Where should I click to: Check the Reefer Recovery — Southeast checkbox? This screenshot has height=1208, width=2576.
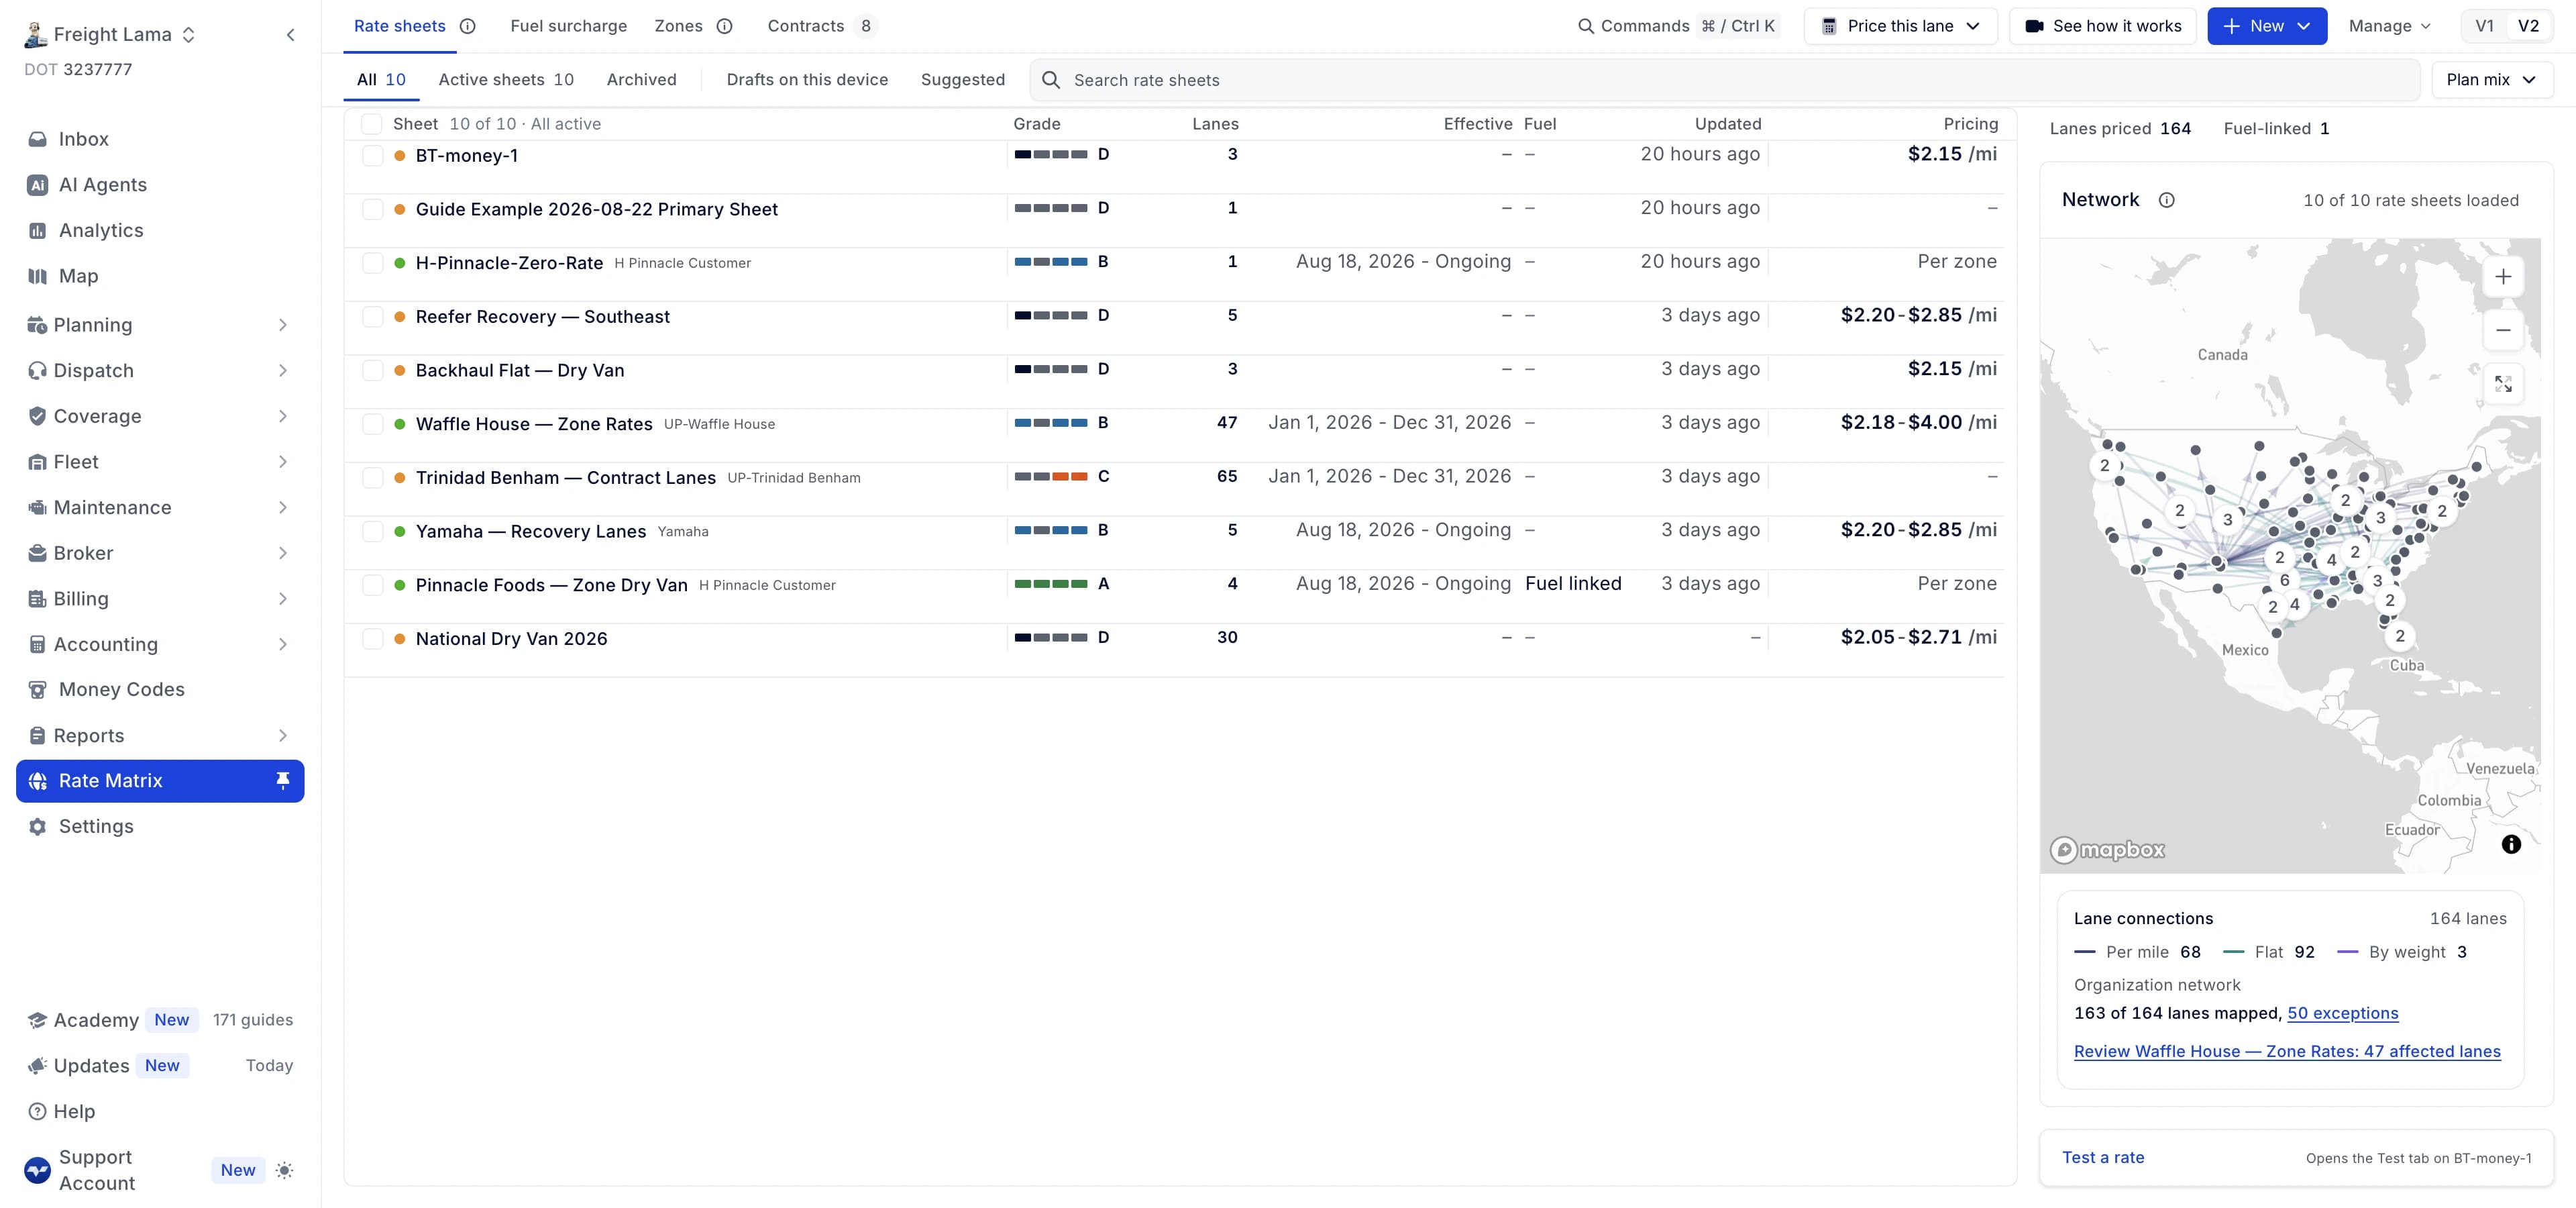coord(372,317)
